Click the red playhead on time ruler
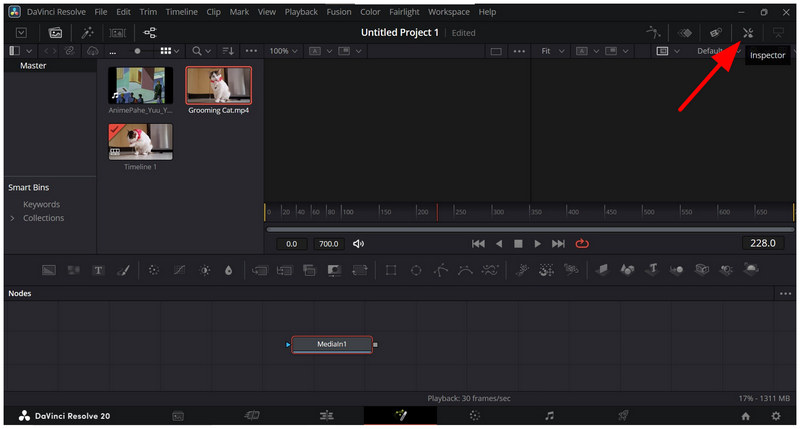The height and width of the screenshot is (429, 800). pos(437,212)
